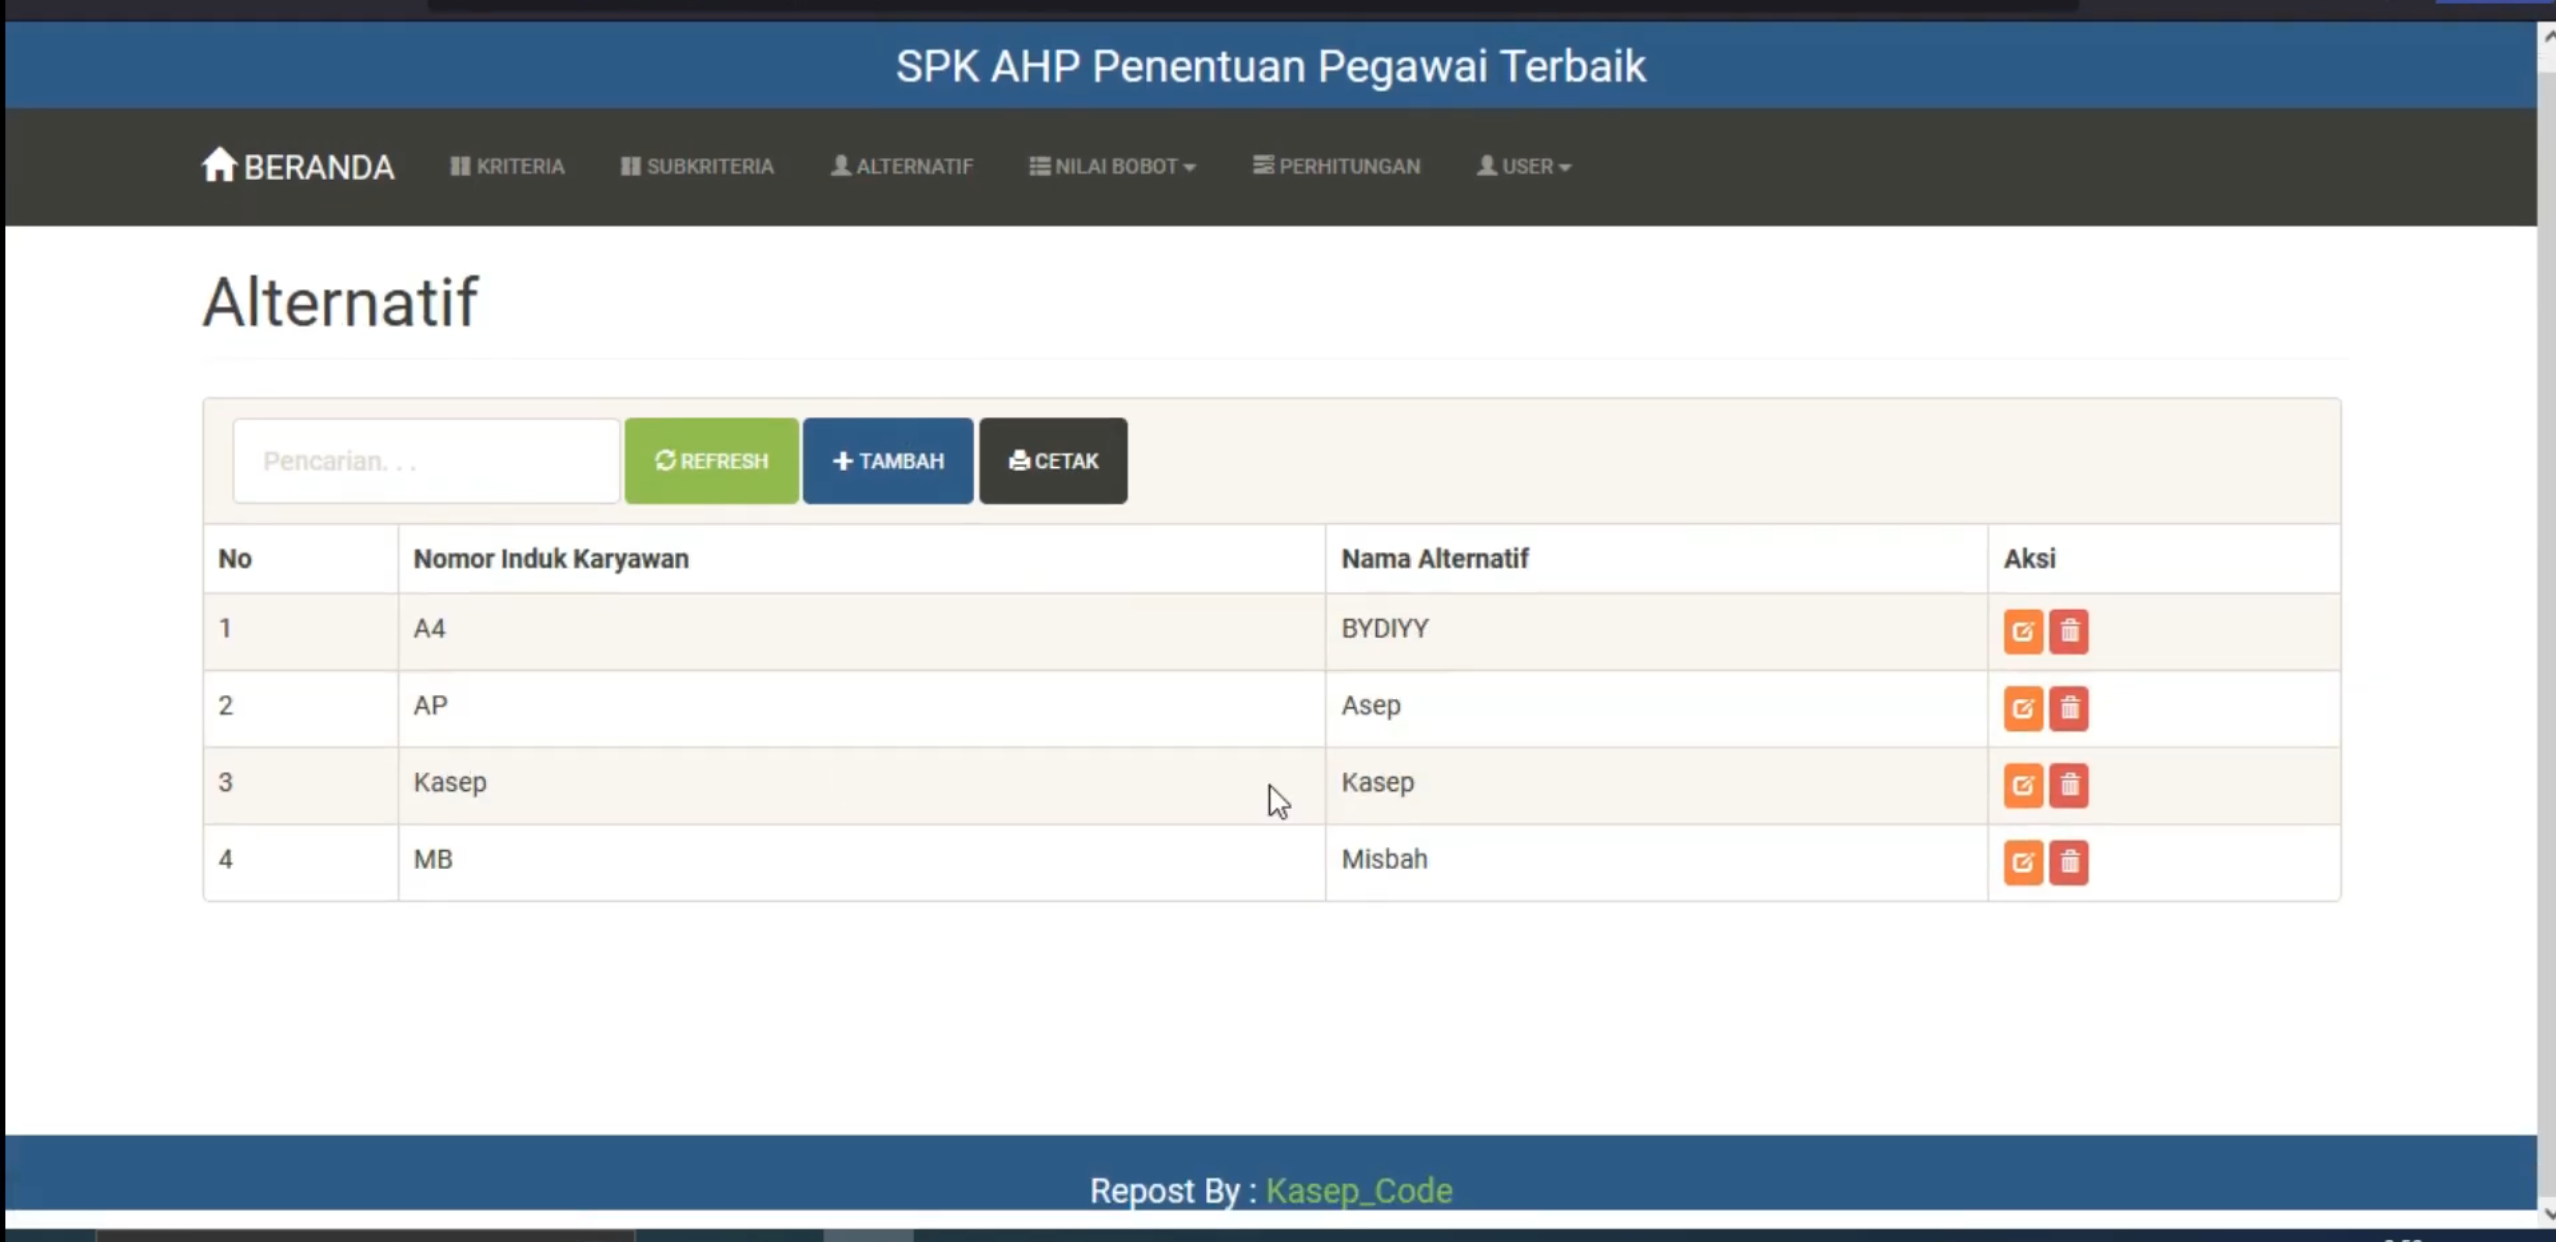The image size is (2556, 1242).
Task: Edit the BYDIYY row entry
Action: [2022, 632]
